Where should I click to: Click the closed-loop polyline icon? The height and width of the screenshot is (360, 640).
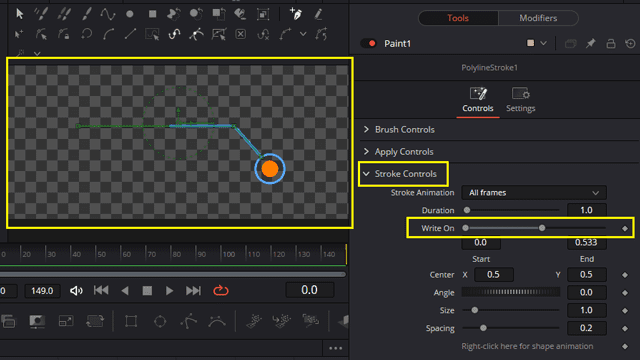pos(86,34)
